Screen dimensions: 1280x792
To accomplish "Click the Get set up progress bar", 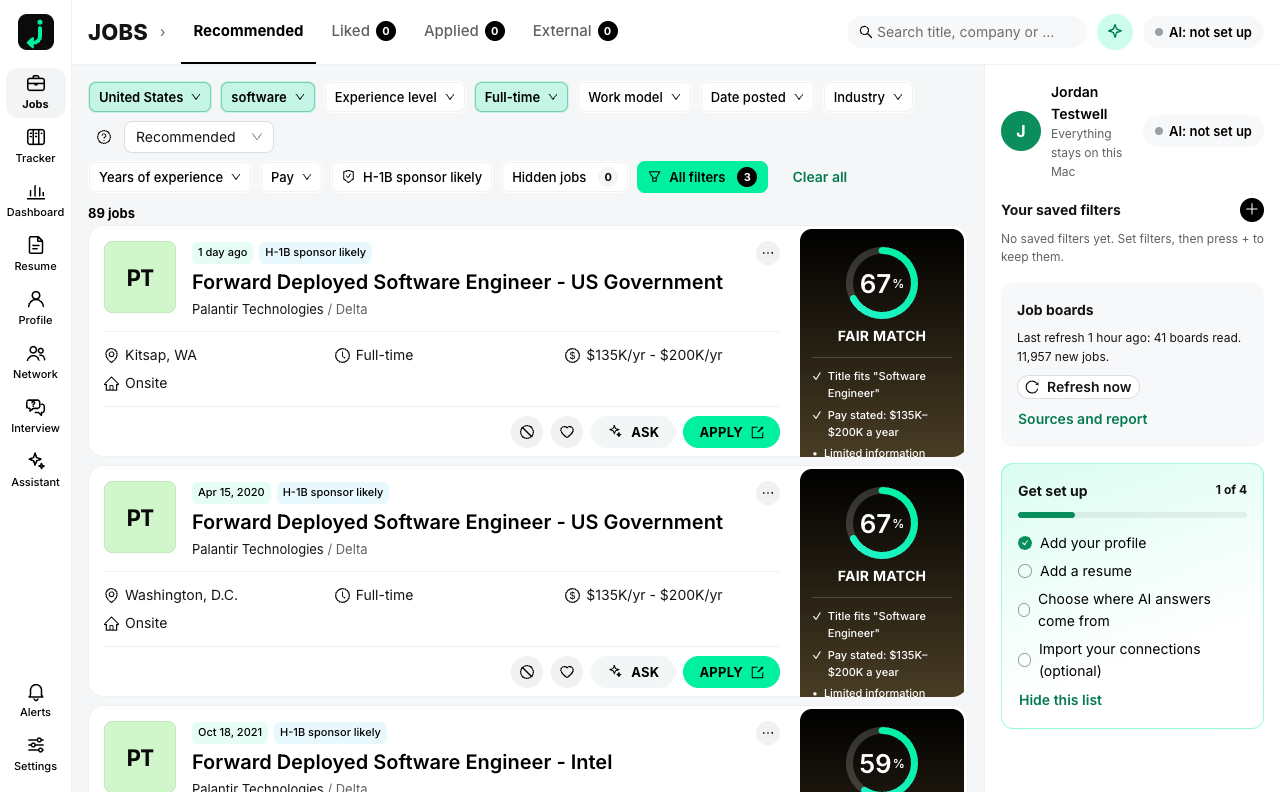I will pyautogui.click(x=1132, y=515).
